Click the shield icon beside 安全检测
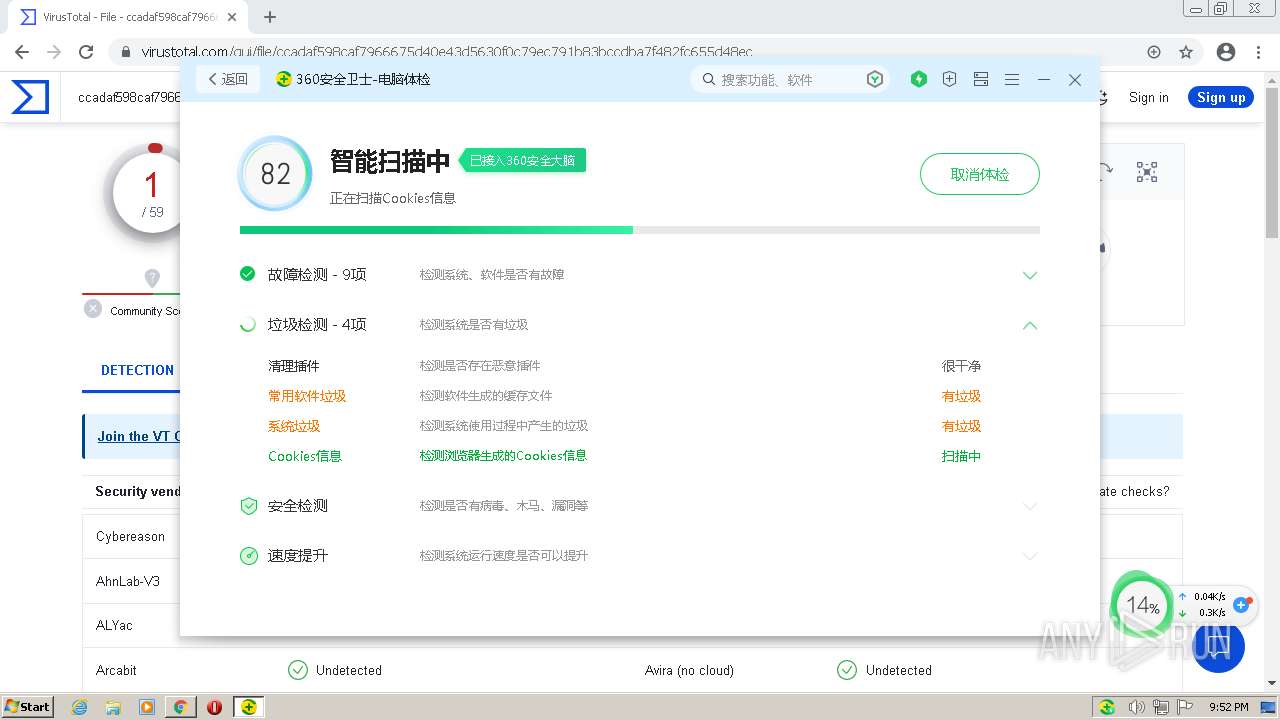Screen dimensions: 1280x720 click(249, 506)
